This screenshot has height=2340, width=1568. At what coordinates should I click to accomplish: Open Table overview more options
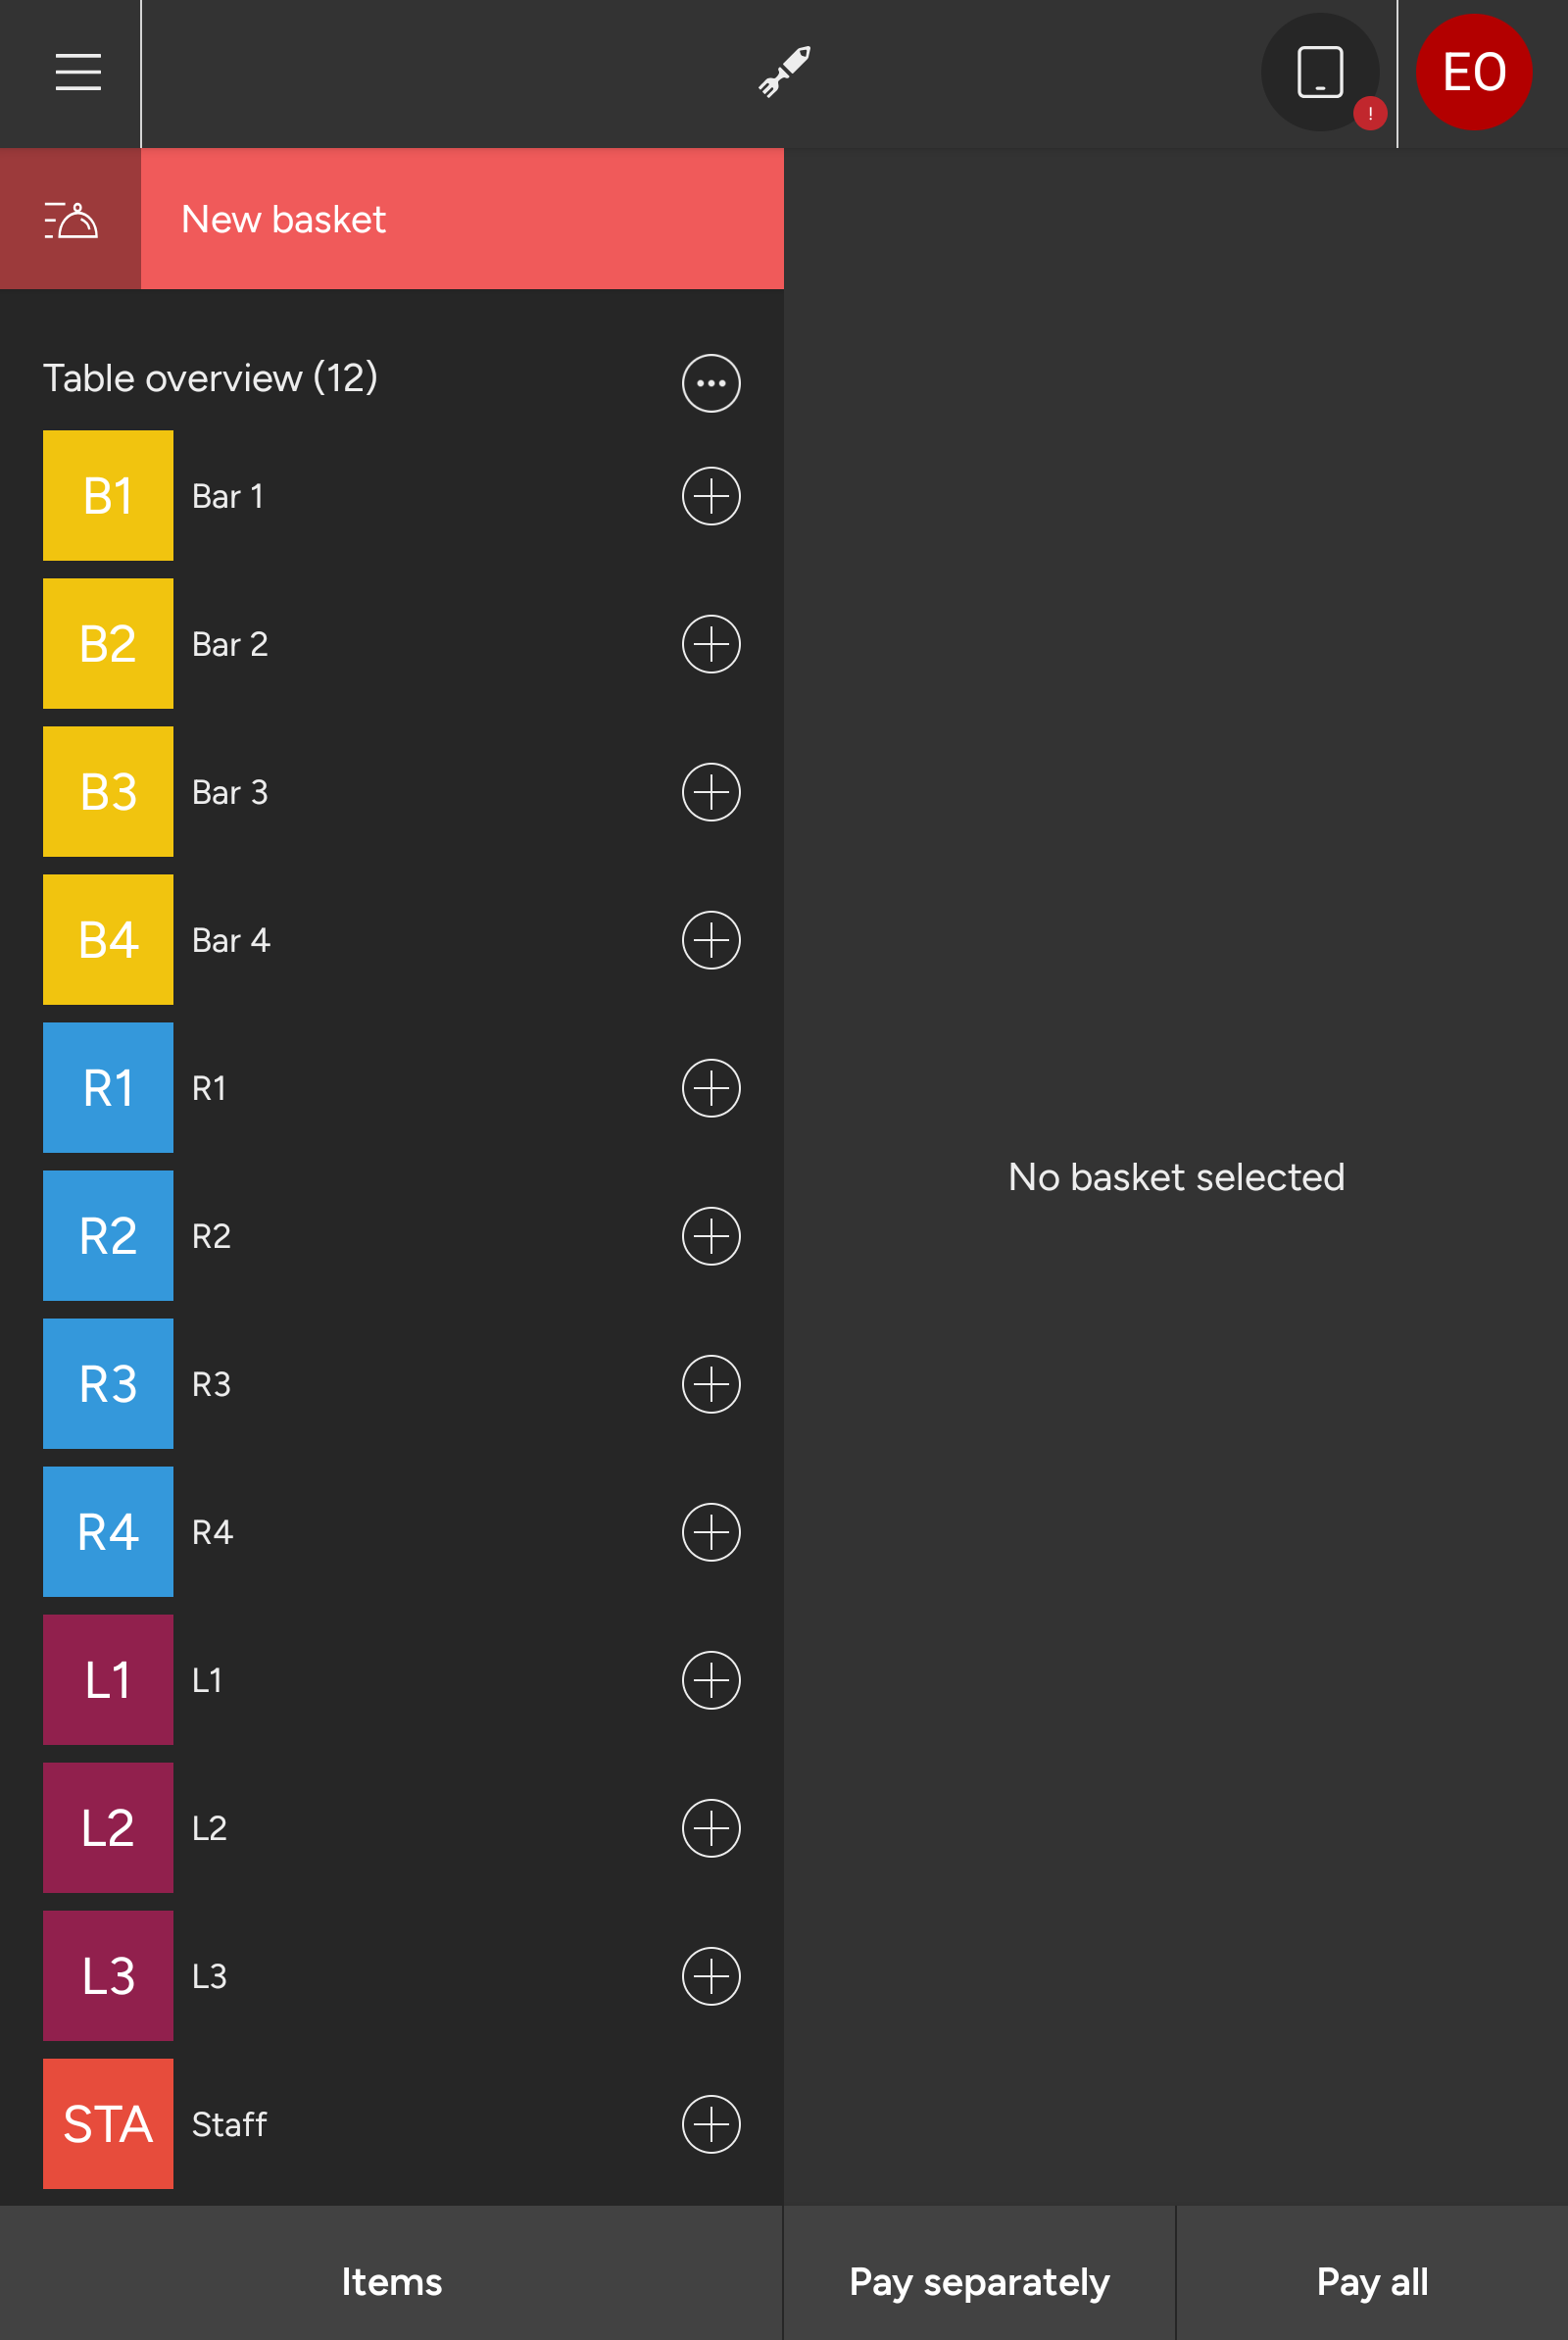[x=711, y=383]
